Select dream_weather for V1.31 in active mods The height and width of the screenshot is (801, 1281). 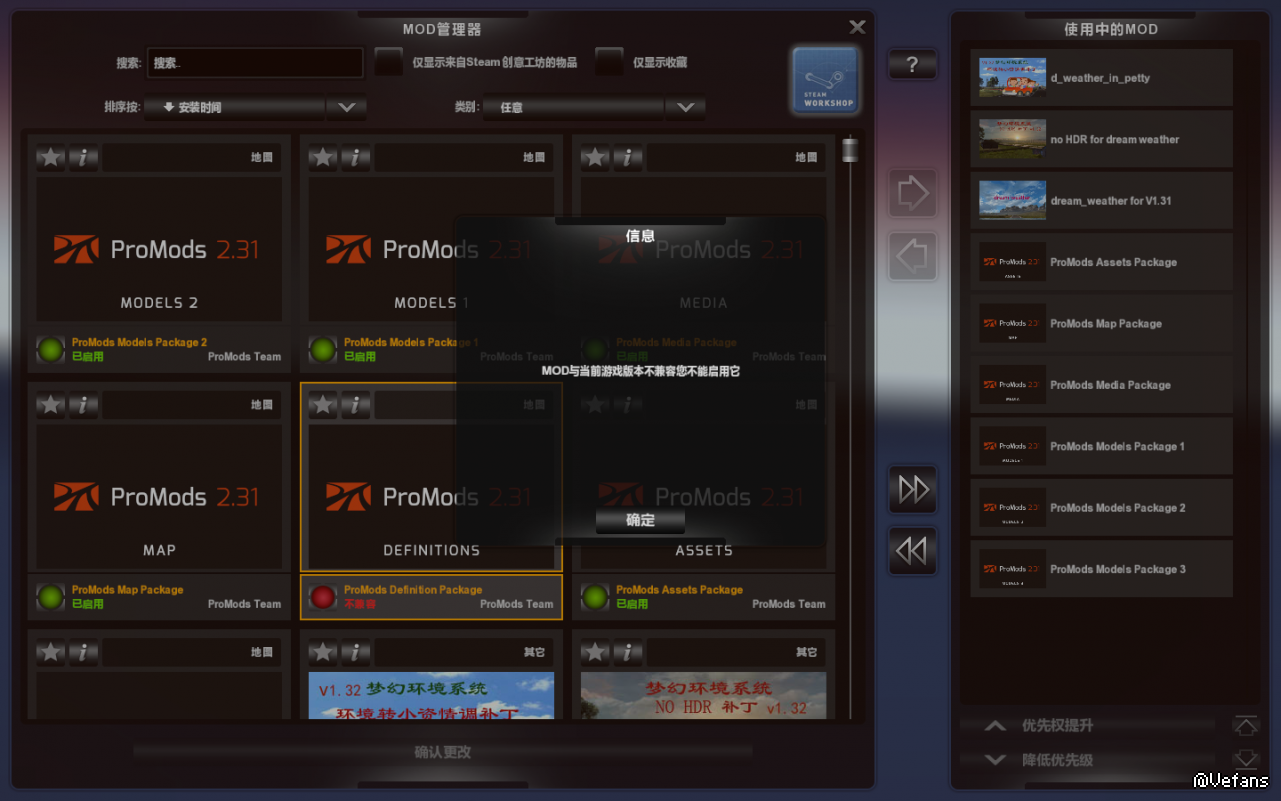click(x=1101, y=201)
